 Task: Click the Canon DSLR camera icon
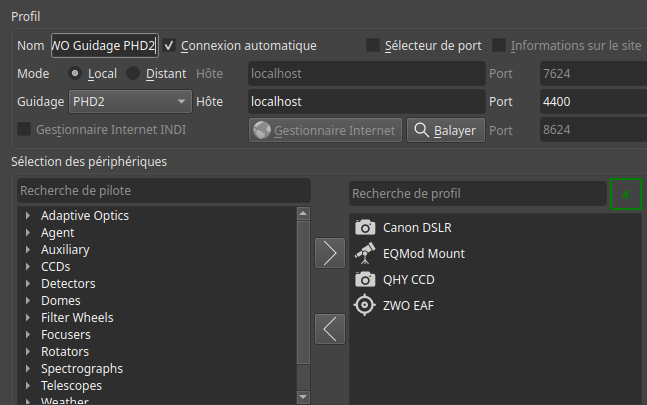(x=366, y=228)
